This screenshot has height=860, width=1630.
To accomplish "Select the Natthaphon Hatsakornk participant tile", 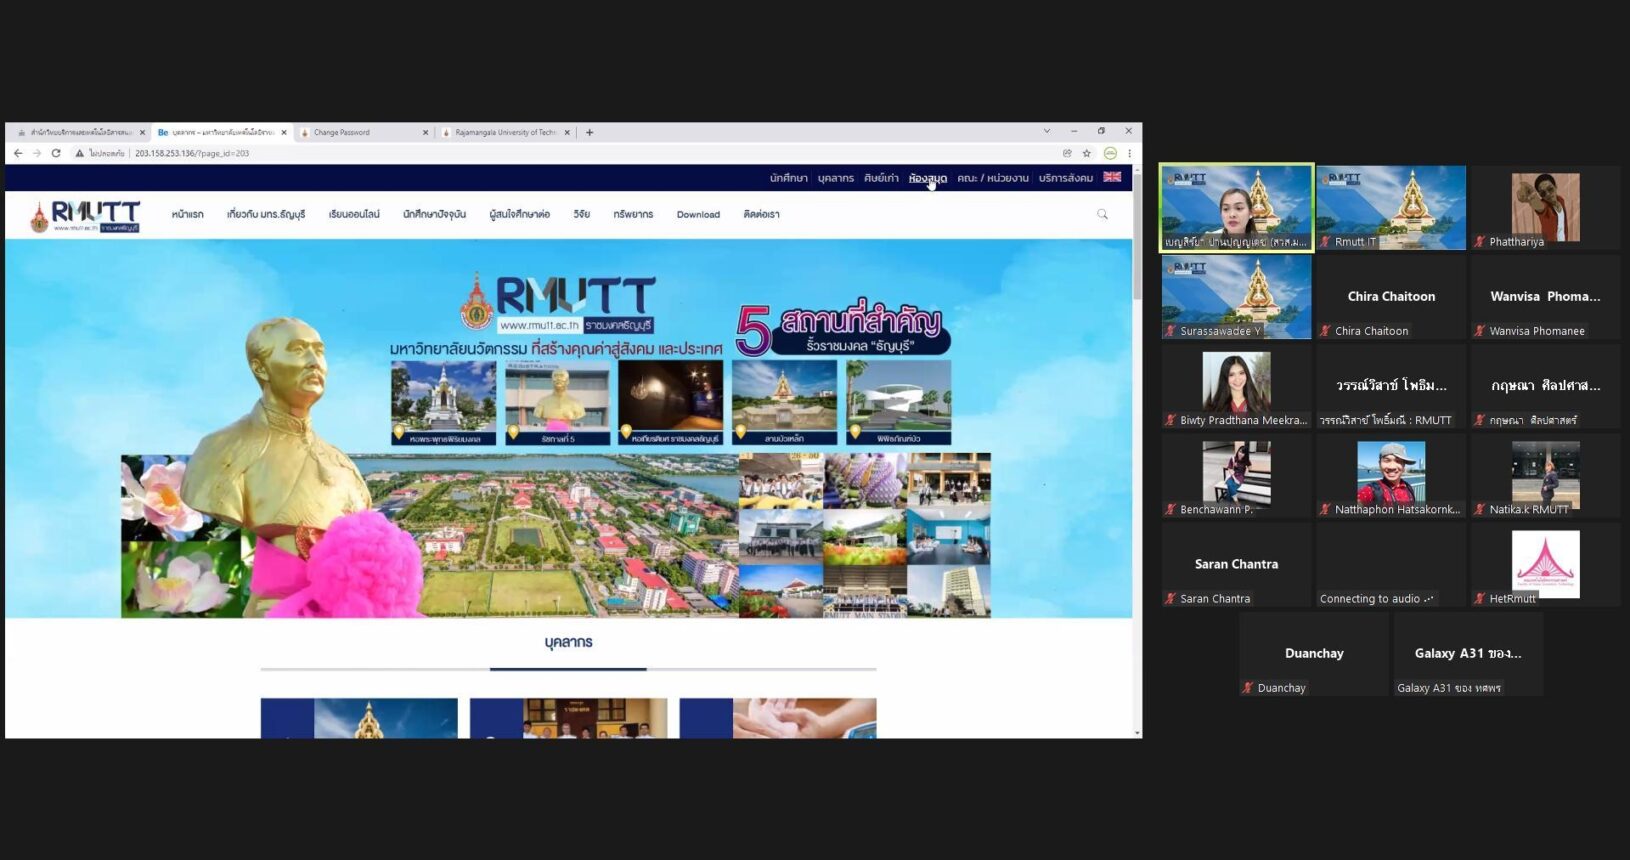I will [x=1391, y=476].
